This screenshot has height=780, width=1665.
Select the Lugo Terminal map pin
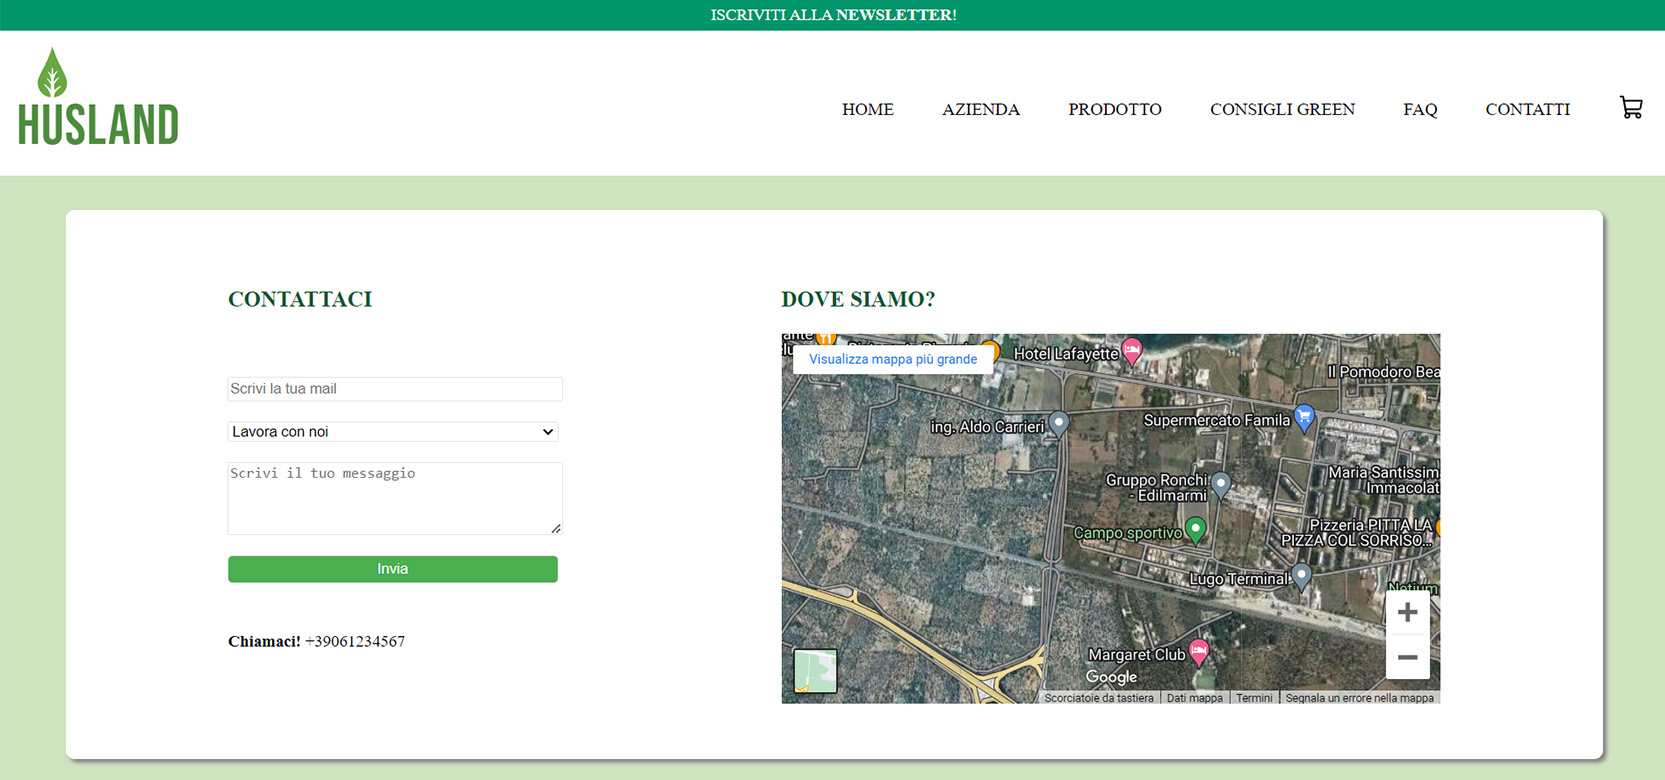click(1301, 576)
